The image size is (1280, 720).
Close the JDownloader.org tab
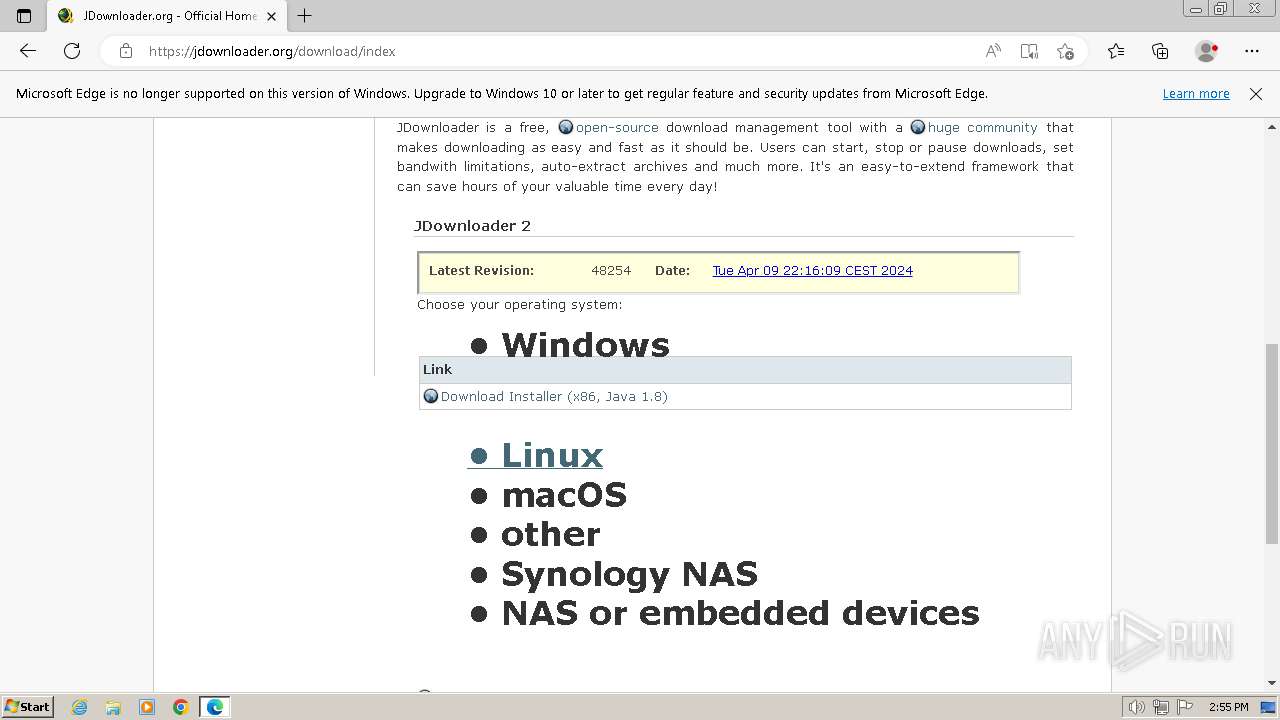tap(271, 16)
